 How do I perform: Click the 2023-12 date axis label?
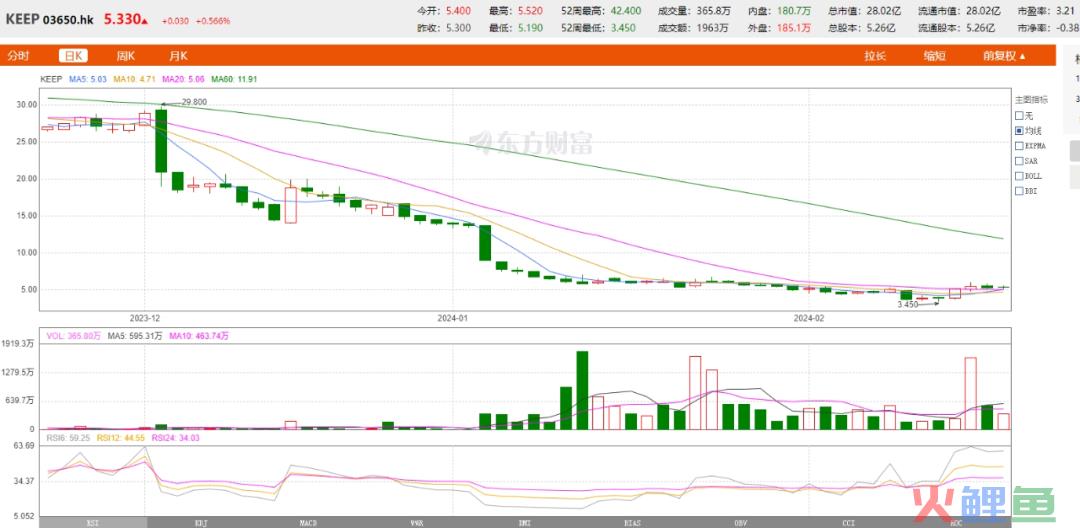[145, 318]
